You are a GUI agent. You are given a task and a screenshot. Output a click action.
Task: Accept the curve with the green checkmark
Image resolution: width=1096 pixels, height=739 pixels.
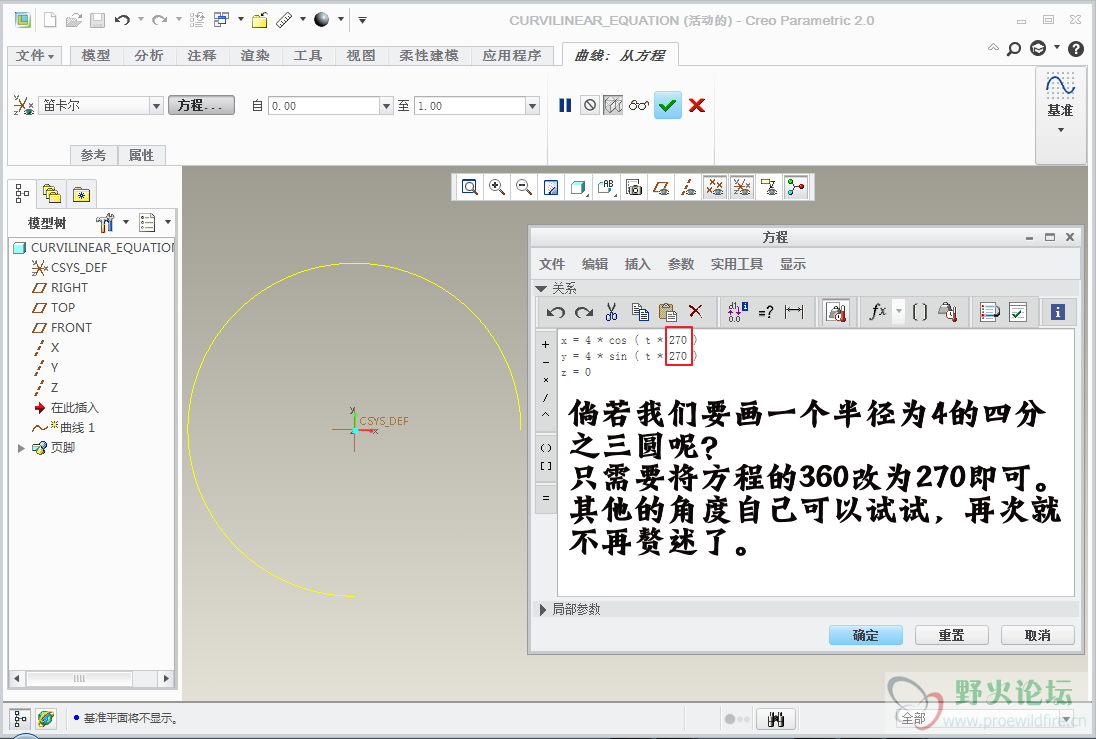[x=668, y=106]
